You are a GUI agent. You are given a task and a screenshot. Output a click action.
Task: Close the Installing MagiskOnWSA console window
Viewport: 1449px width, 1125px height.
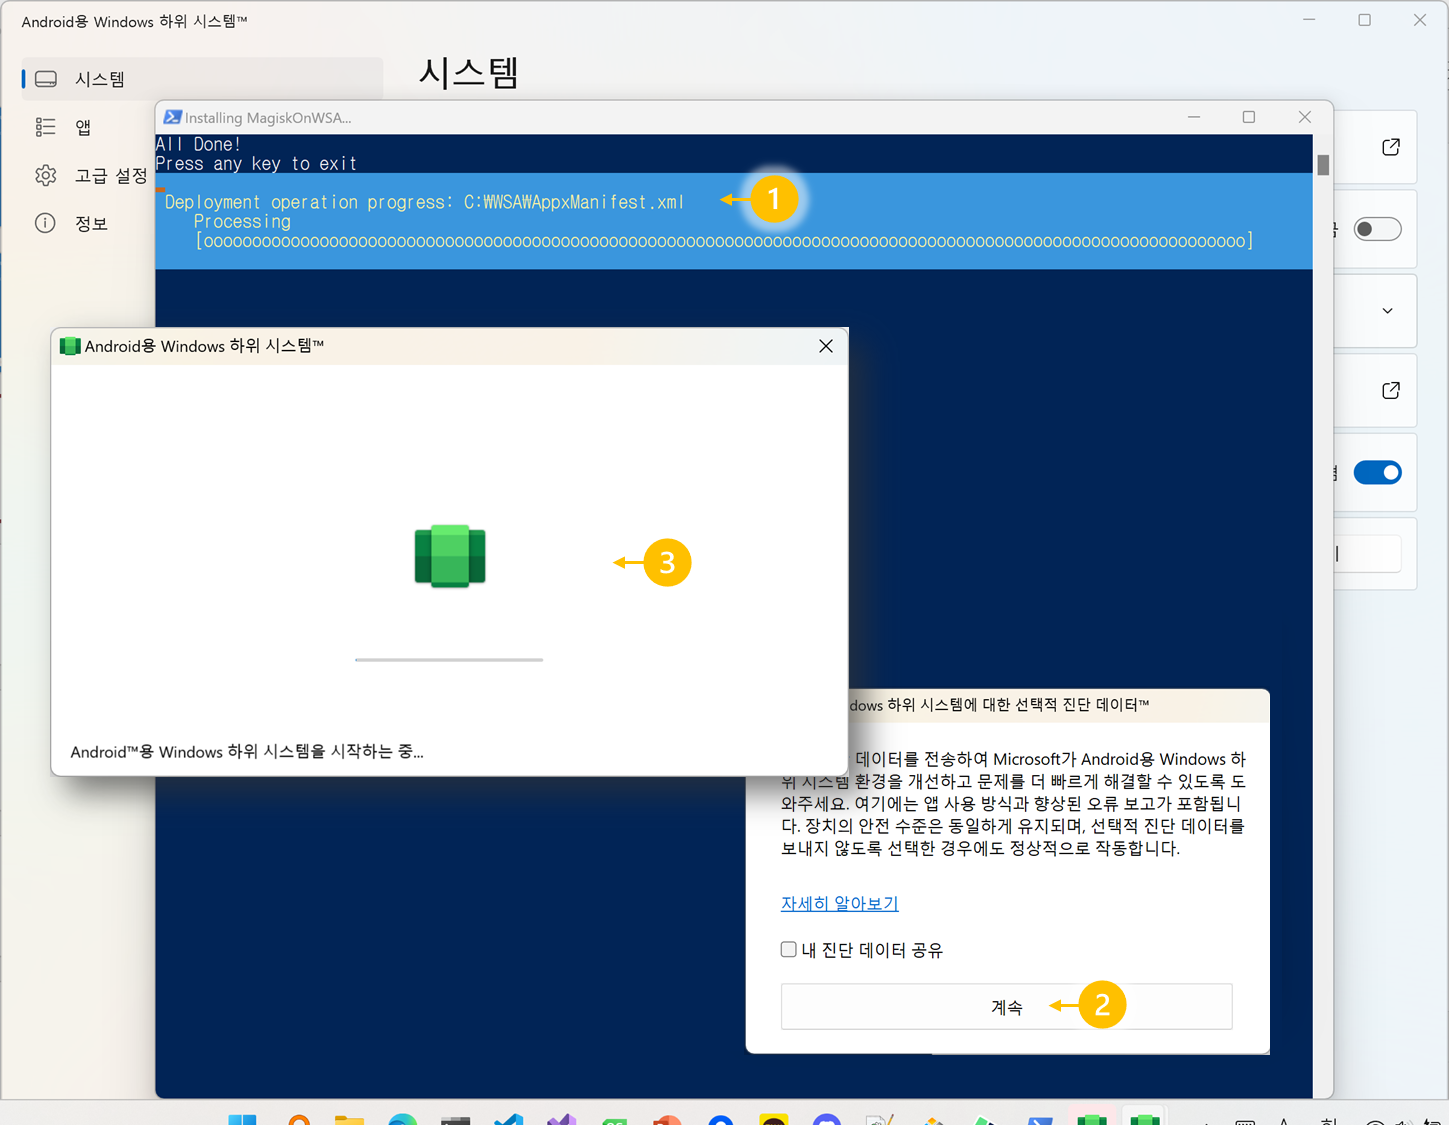click(x=1305, y=117)
